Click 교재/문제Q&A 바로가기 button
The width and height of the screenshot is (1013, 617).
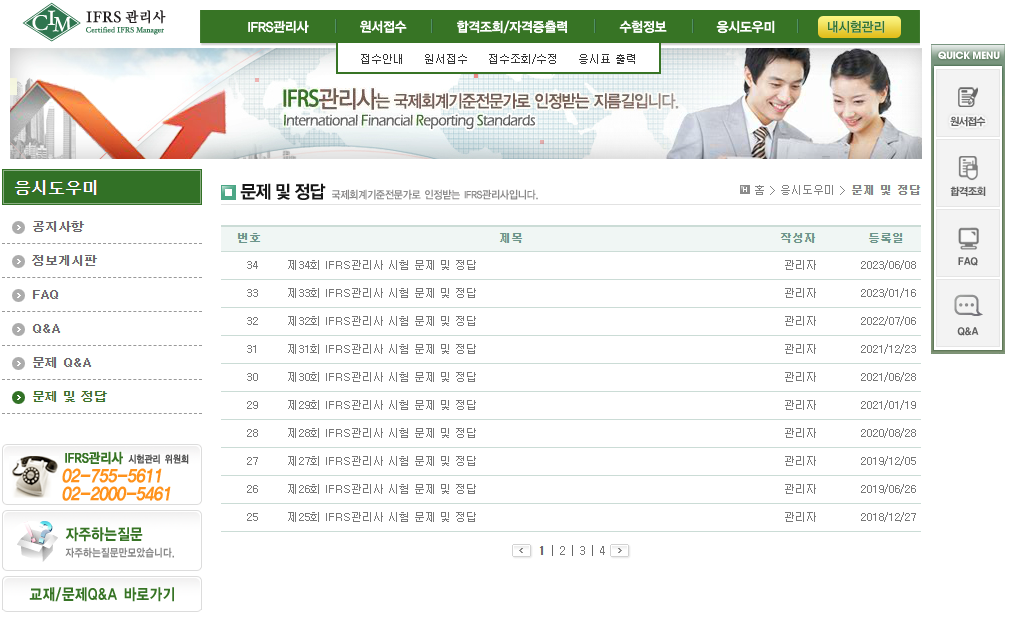pos(102,594)
